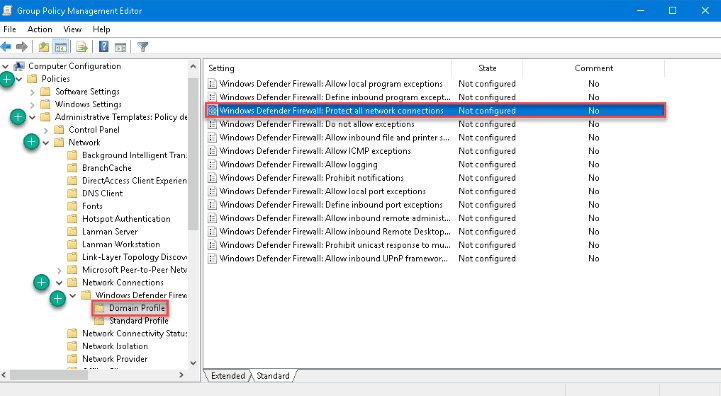Click policy icon for Define inbound port exceptions
Image resolution: width=721 pixels, height=396 pixels.
pyautogui.click(x=212, y=205)
